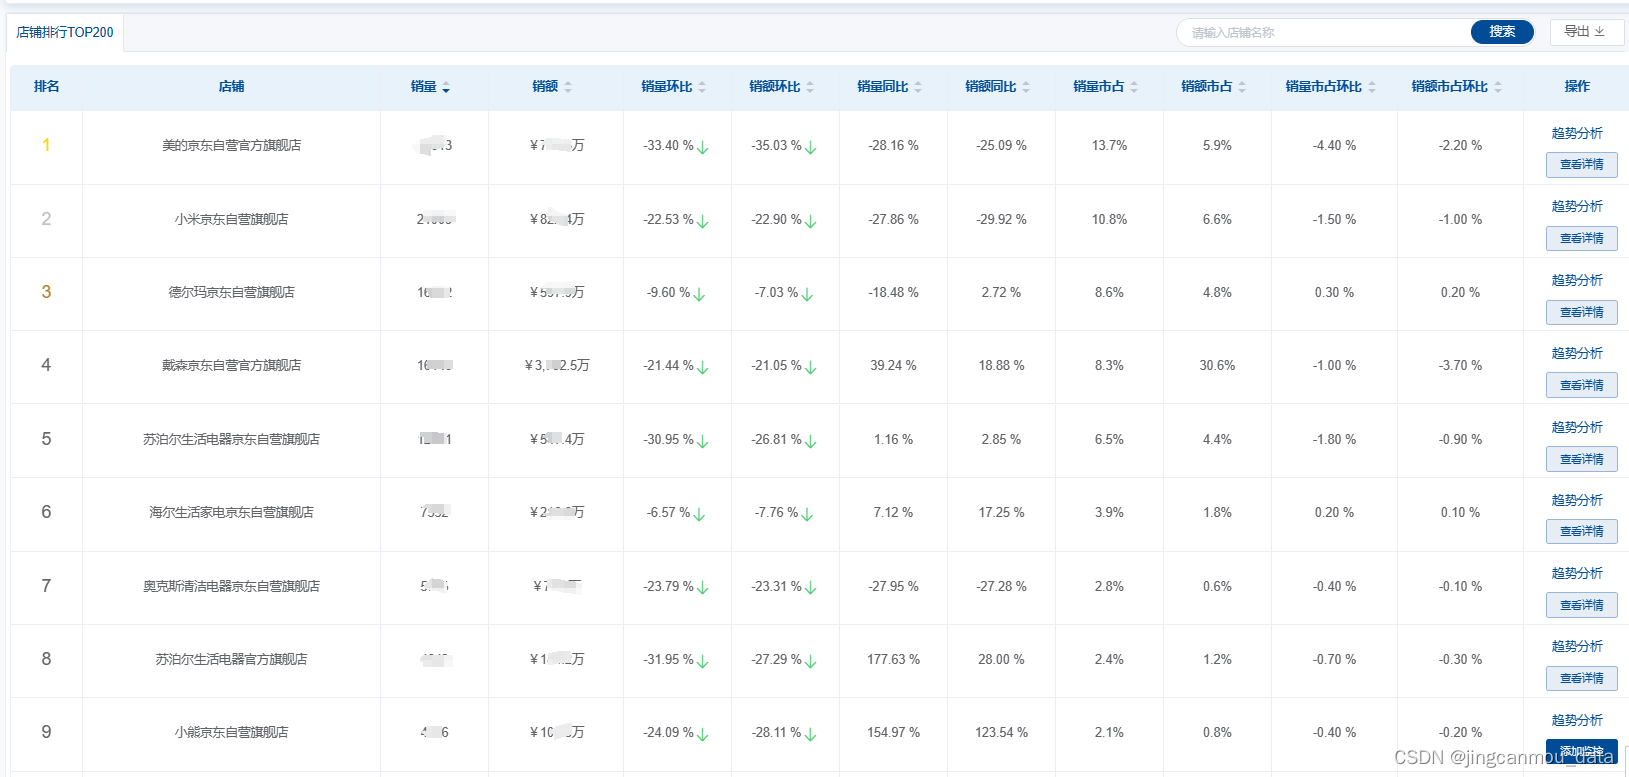Focus the store name search field

(1325, 32)
